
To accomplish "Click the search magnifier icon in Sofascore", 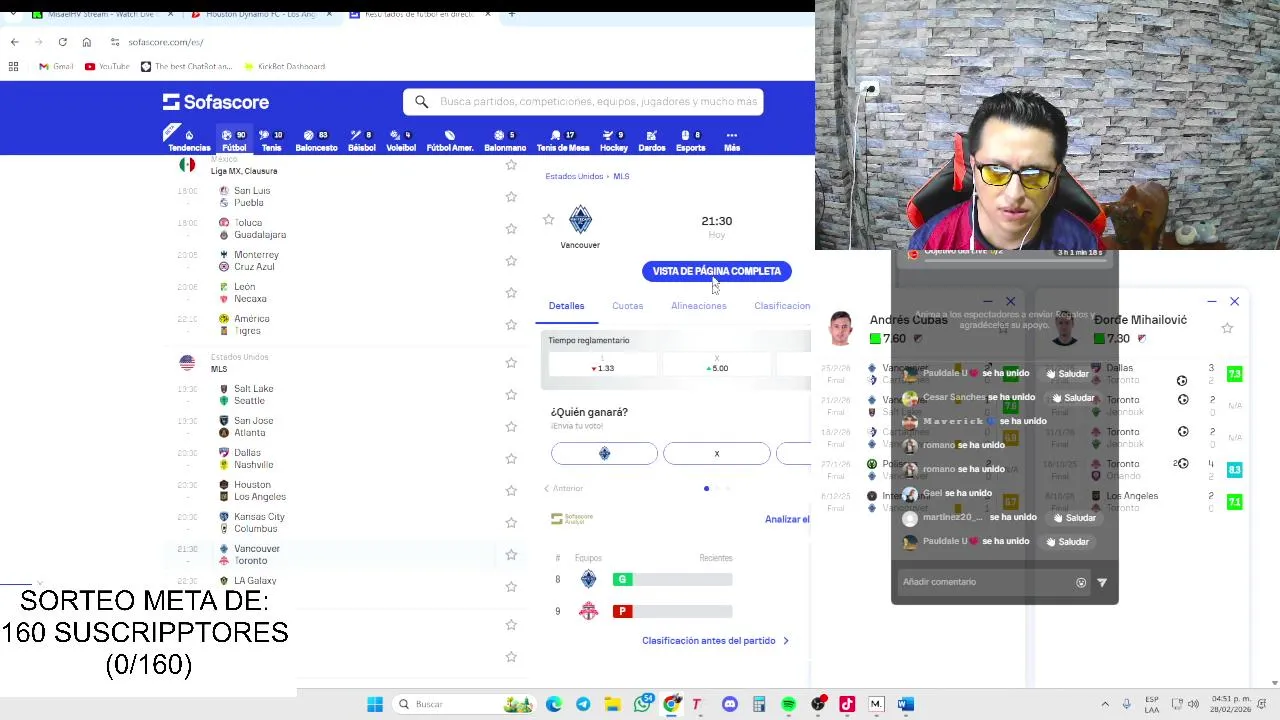I will point(421,101).
